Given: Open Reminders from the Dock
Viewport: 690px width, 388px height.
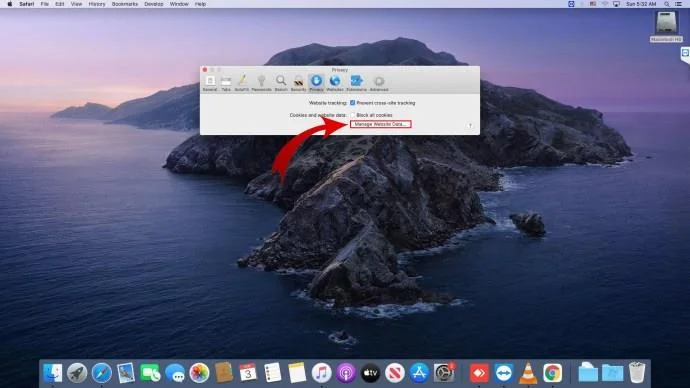Looking at the screenshot, I should point(272,373).
